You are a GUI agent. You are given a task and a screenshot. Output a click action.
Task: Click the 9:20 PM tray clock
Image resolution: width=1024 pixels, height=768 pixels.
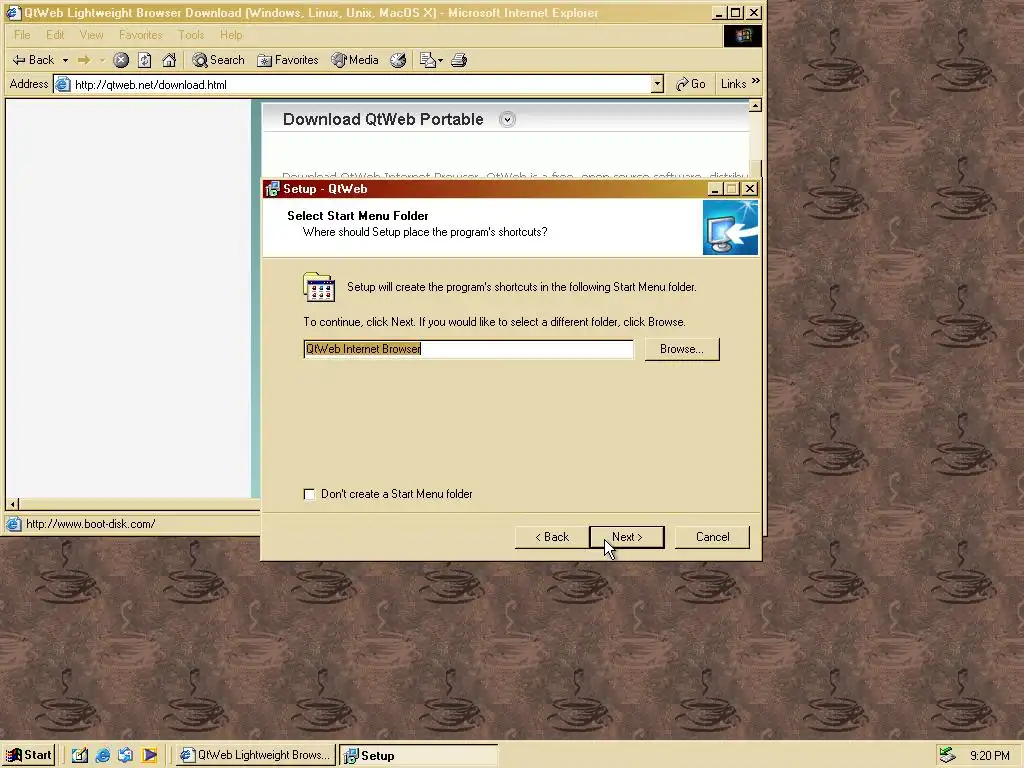point(989,756)
